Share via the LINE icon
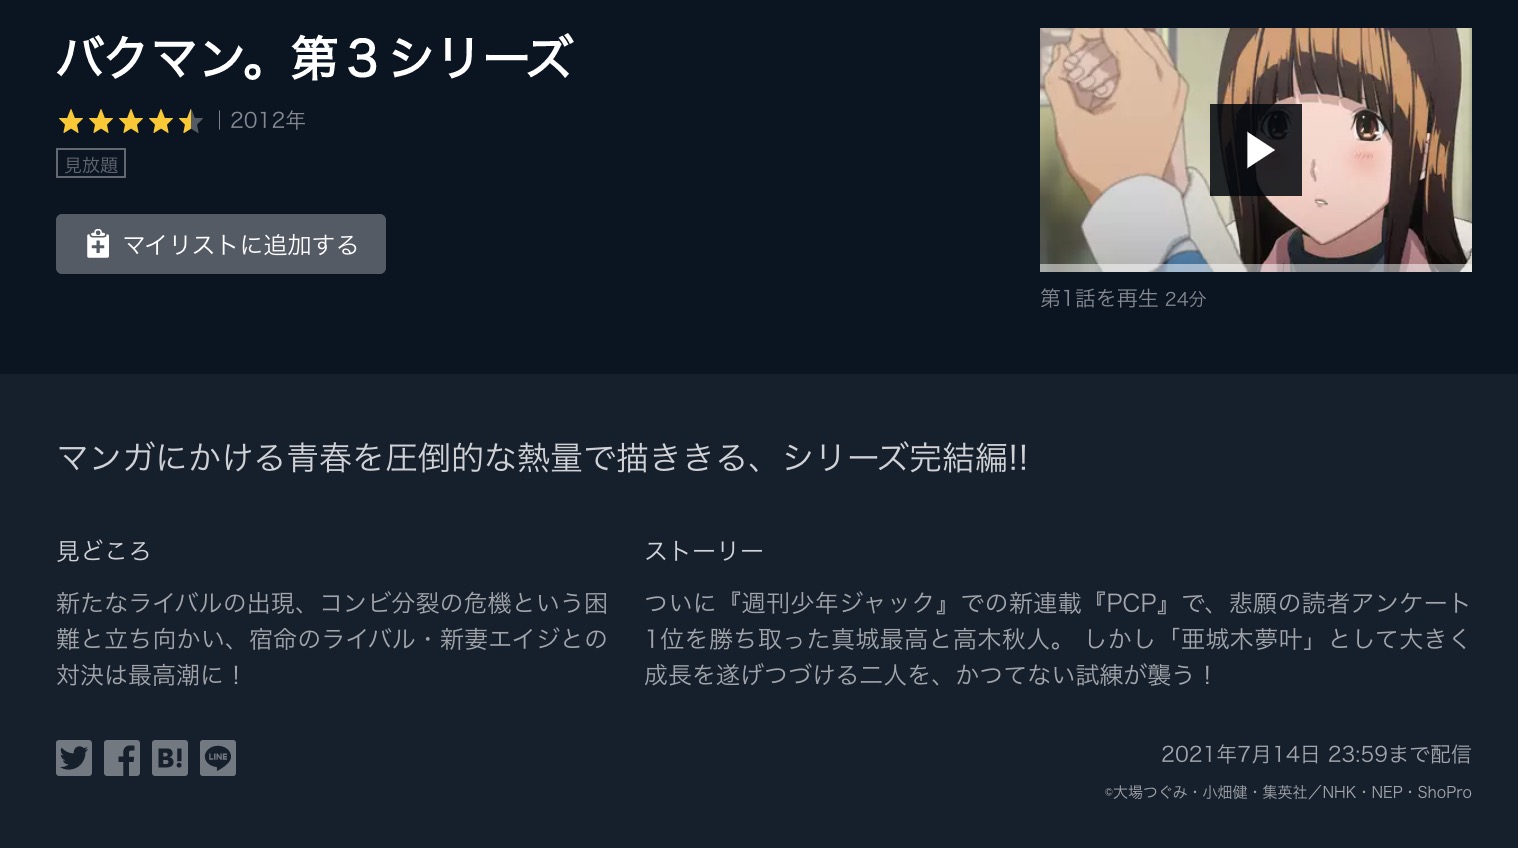Screen dimensions: 1518x848 pos(218,758)
